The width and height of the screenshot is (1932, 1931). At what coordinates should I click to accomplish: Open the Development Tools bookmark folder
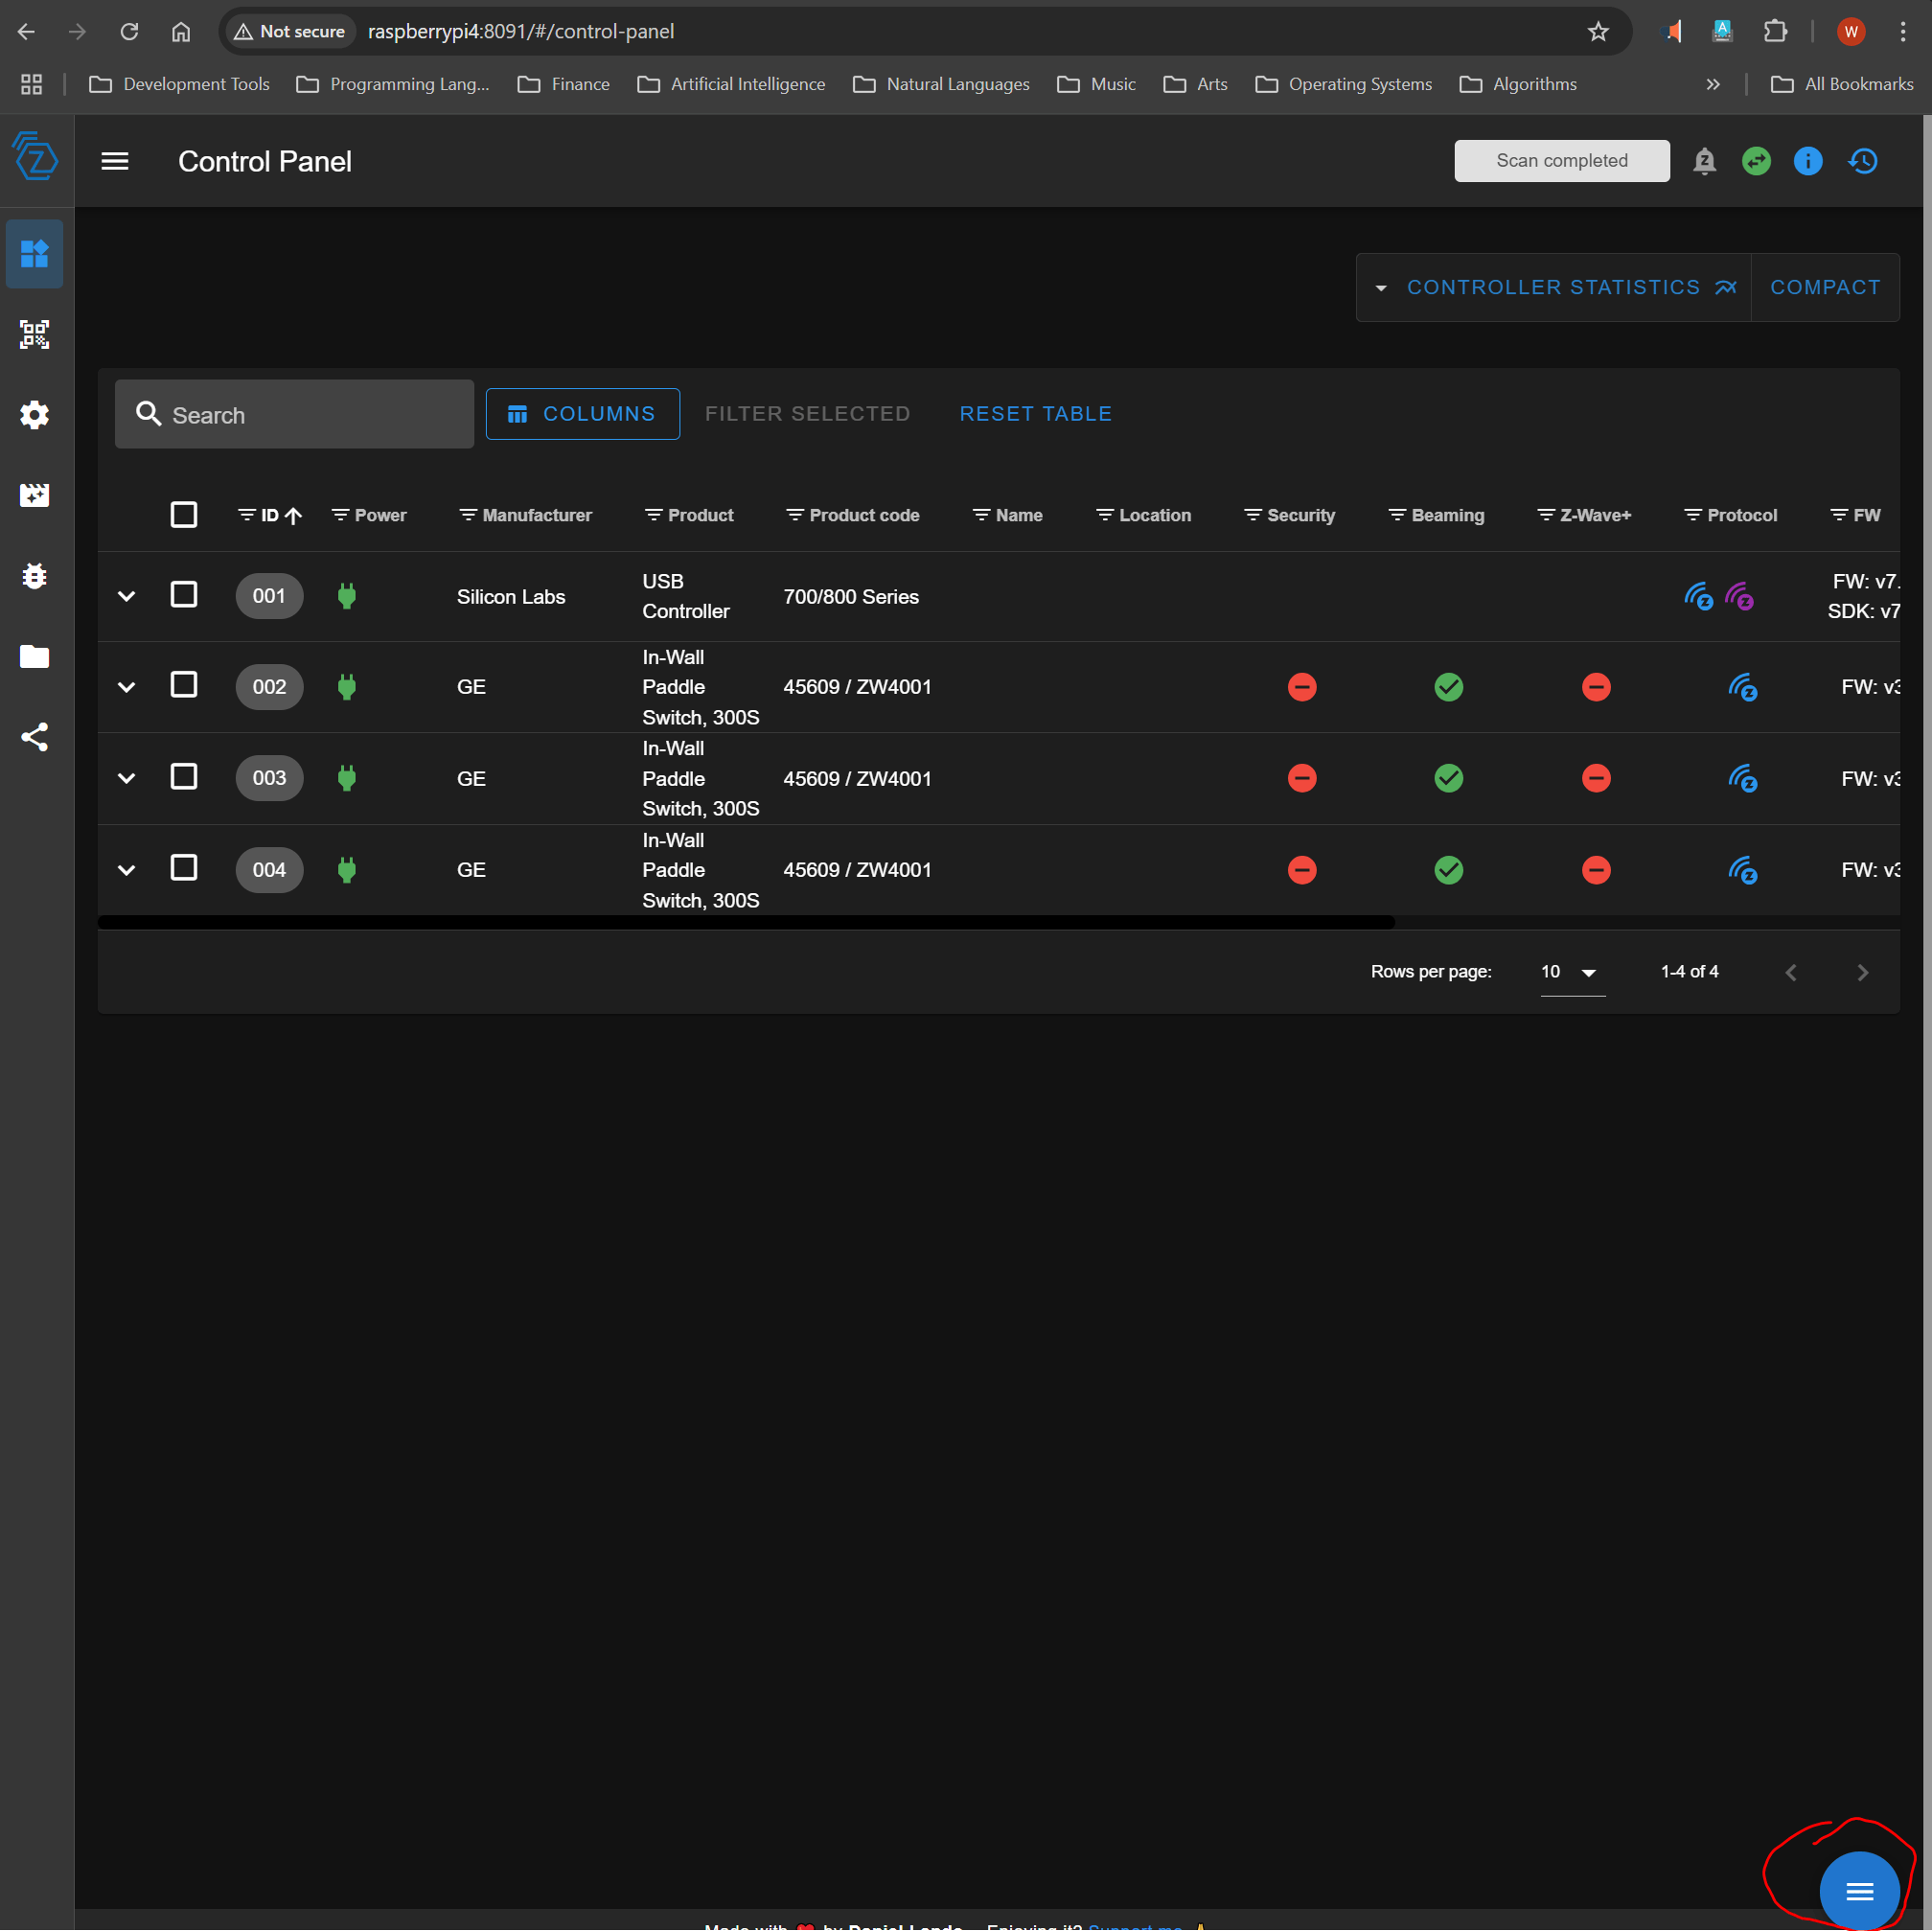point(180,84)
